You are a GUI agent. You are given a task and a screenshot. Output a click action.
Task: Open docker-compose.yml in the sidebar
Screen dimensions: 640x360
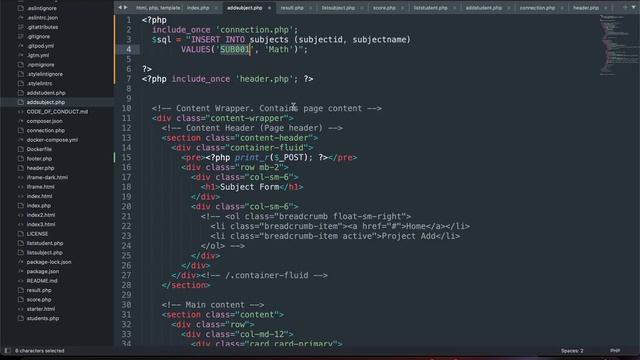click(52, 140)
